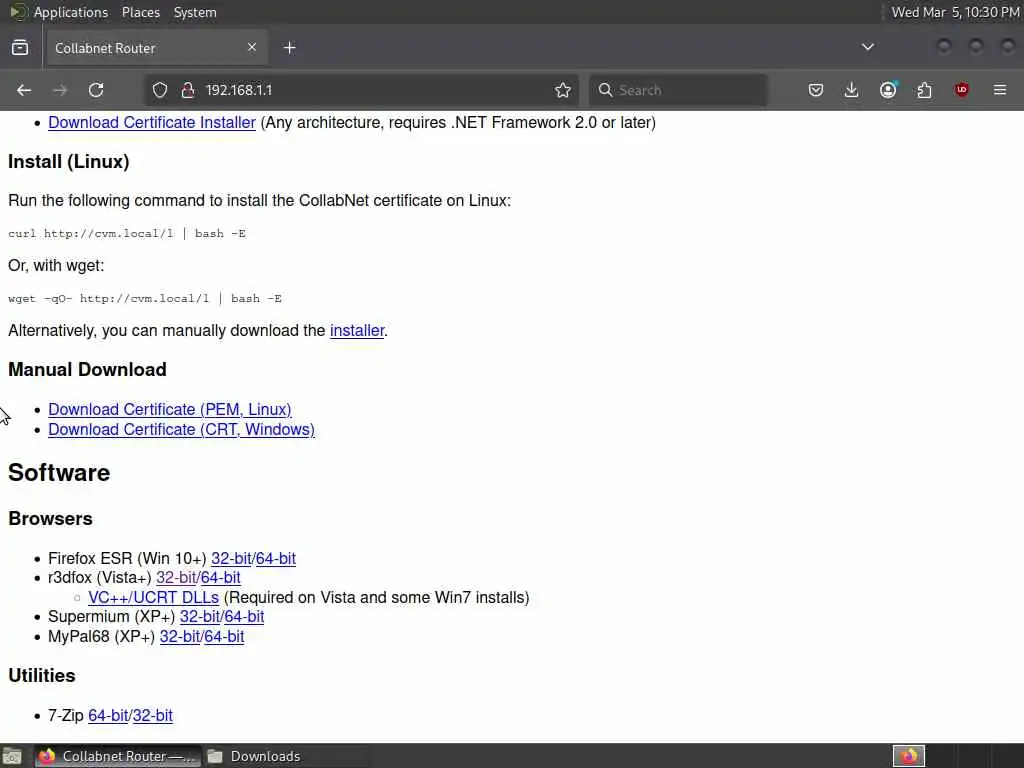Viewport: 1024px width, 768px height.
Task: Download Certificate (CRT, Windows)
Action: [182, 430]
